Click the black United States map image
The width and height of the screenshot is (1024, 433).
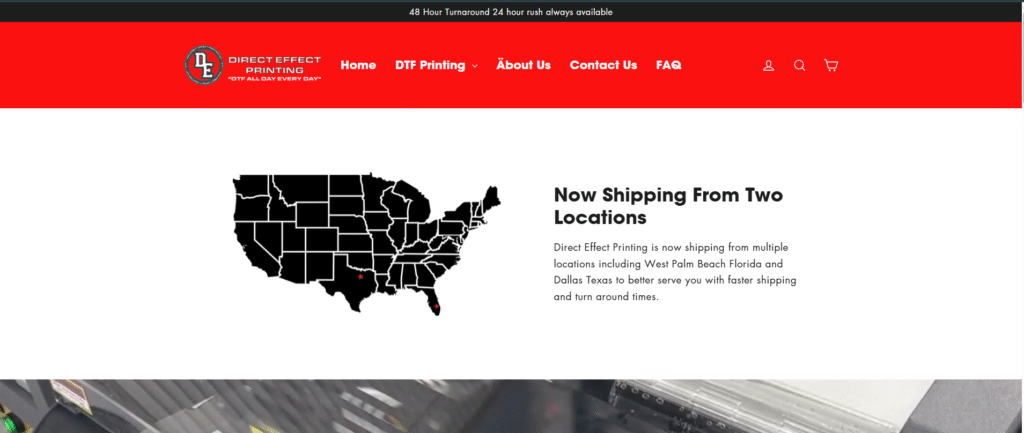(x=367, y=245)
